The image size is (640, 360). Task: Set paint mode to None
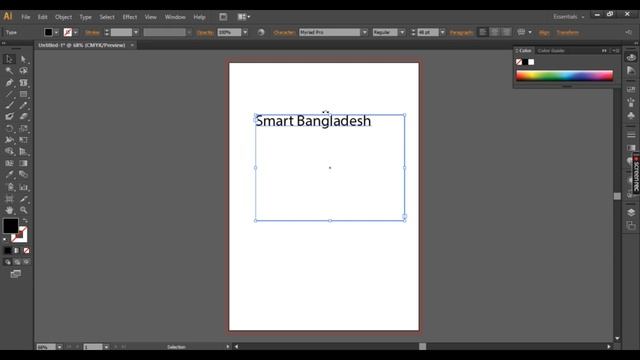coord(26,251)
